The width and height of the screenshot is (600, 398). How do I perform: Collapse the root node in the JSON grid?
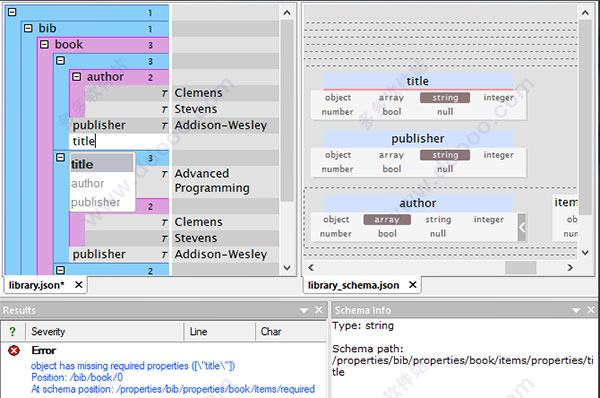coord(12,12)
